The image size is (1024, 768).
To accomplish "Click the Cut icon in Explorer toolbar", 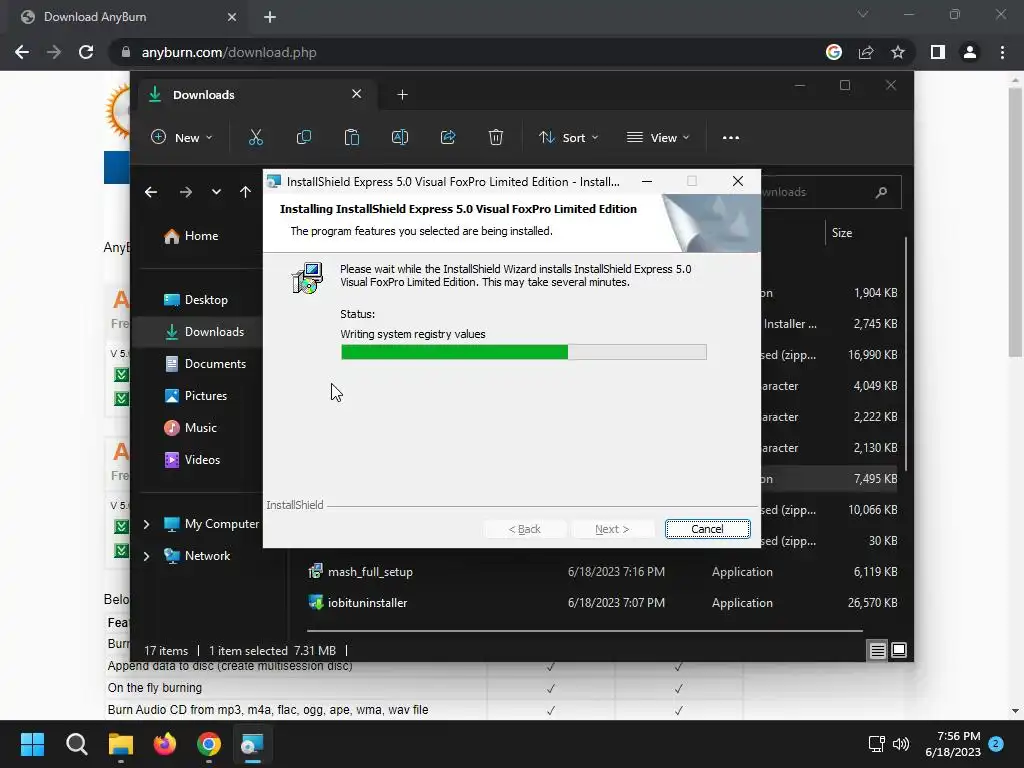I will pyautogui.click(x=255, y=138).
